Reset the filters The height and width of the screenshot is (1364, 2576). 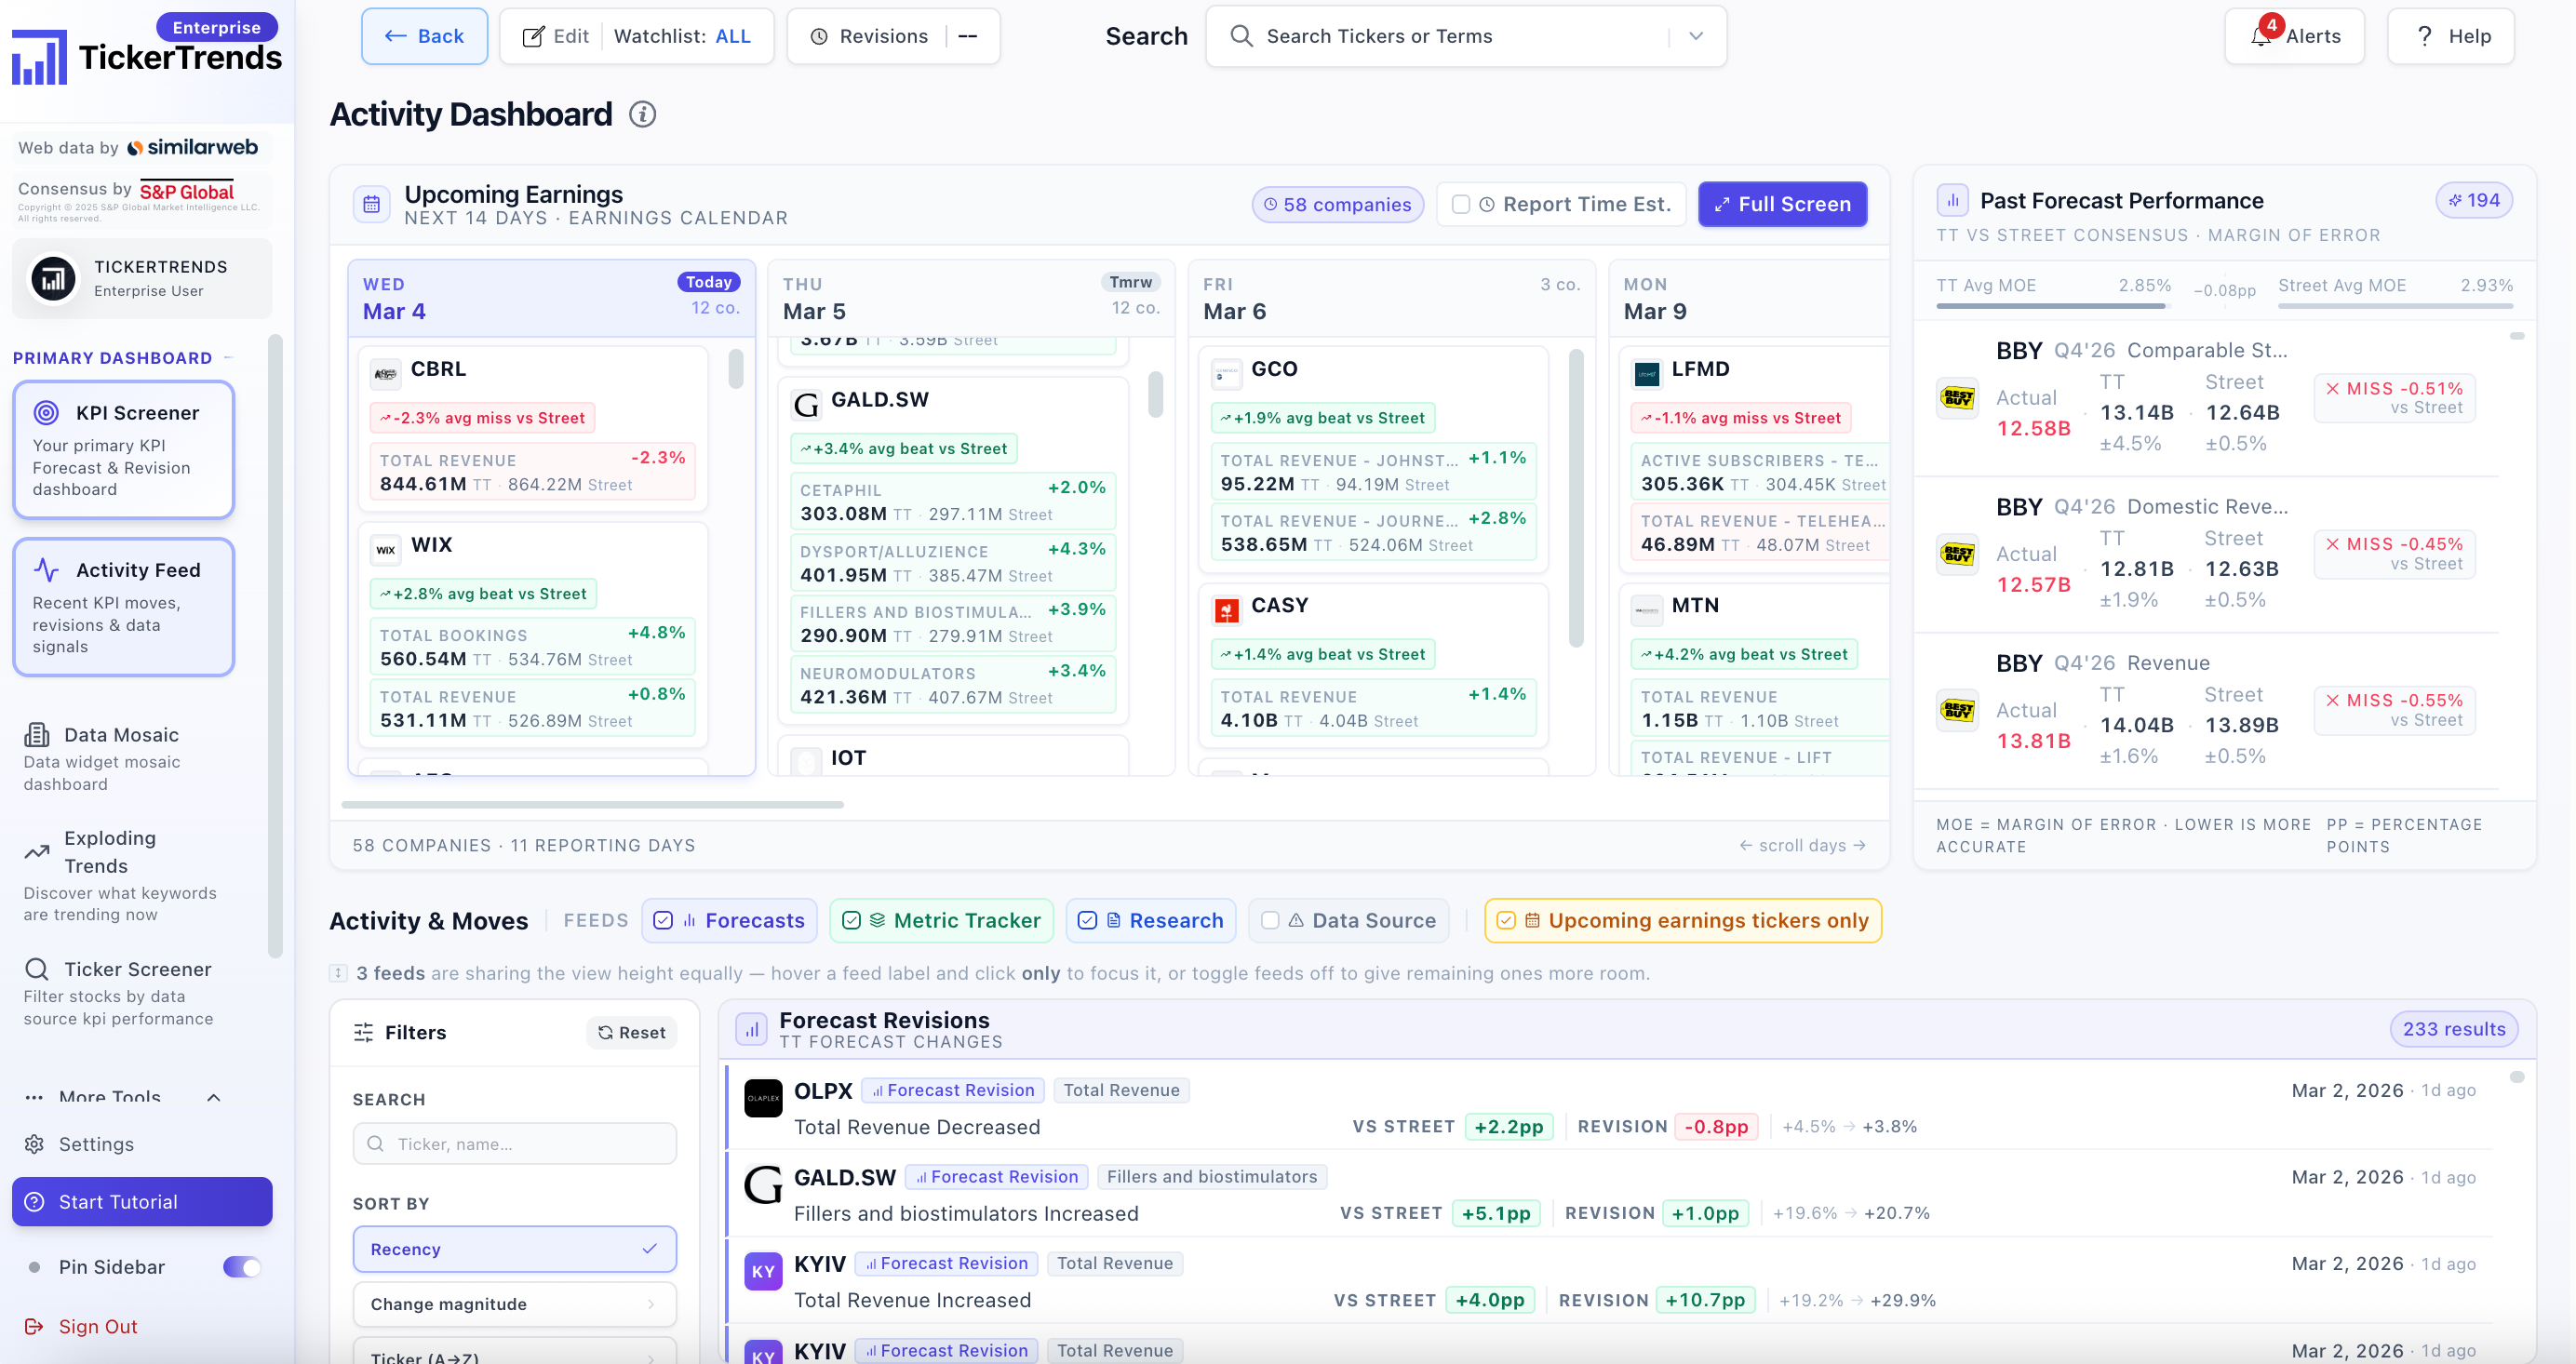(631, 1032)
